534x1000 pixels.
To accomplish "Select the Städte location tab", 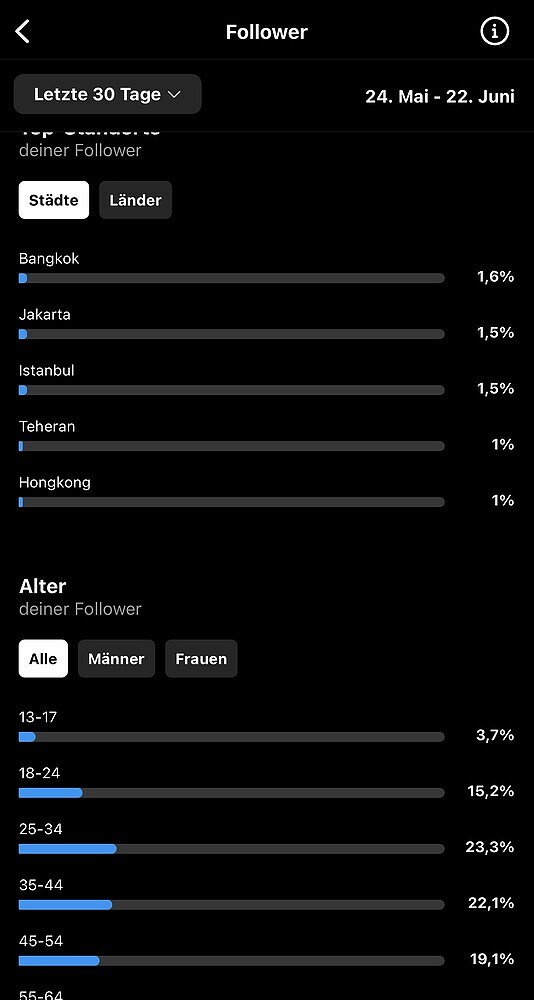I will (54, 200).
